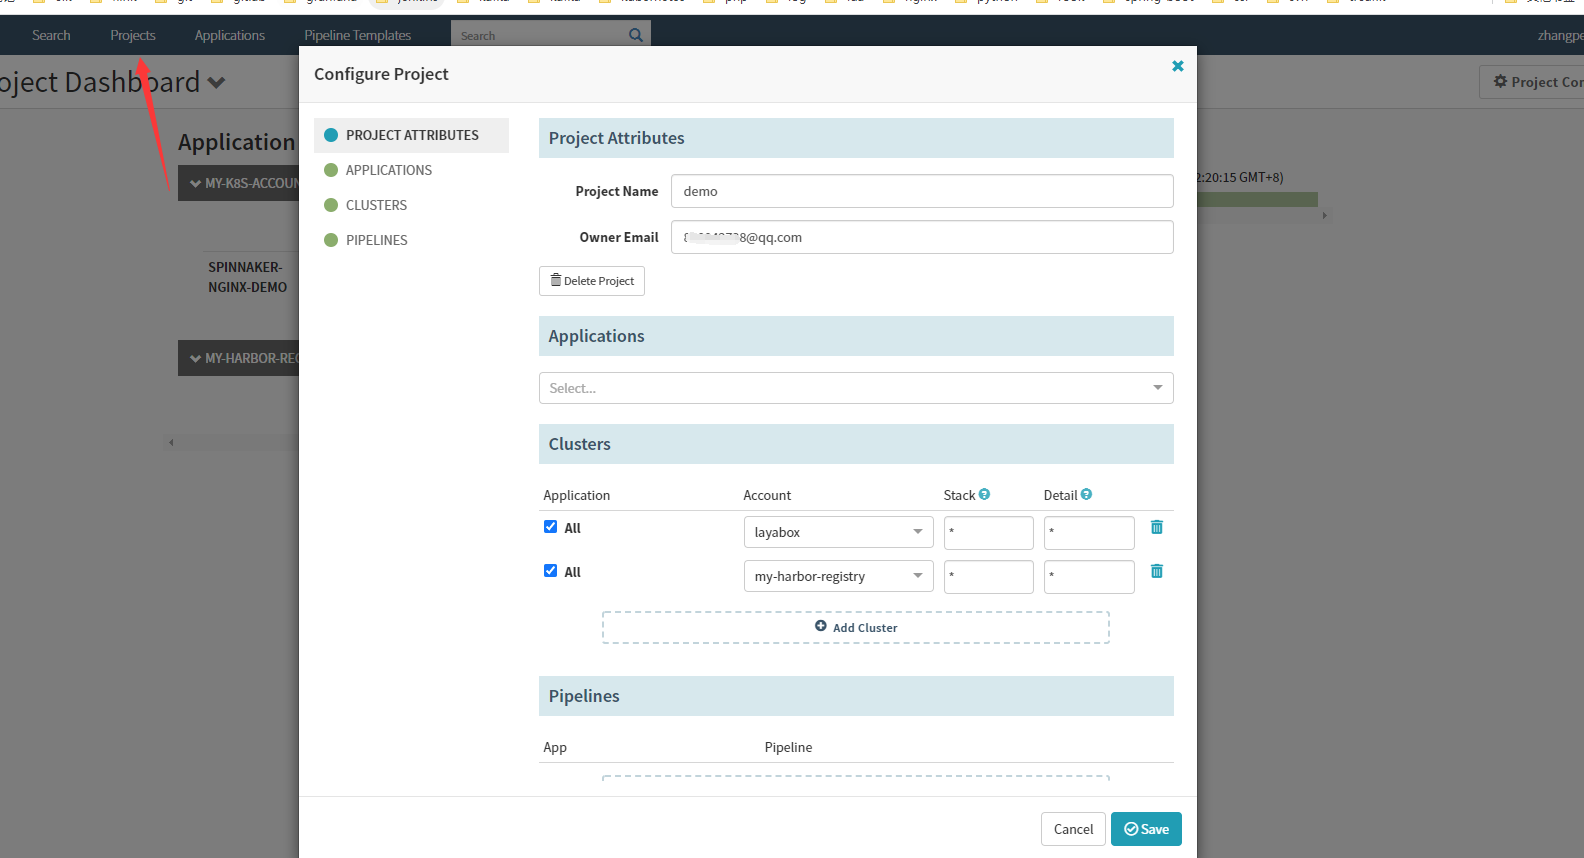Image resolution: width=1584 pixels, height=858 pixels.
Task: Click the navbar Search input box
Action: [540, 35]
